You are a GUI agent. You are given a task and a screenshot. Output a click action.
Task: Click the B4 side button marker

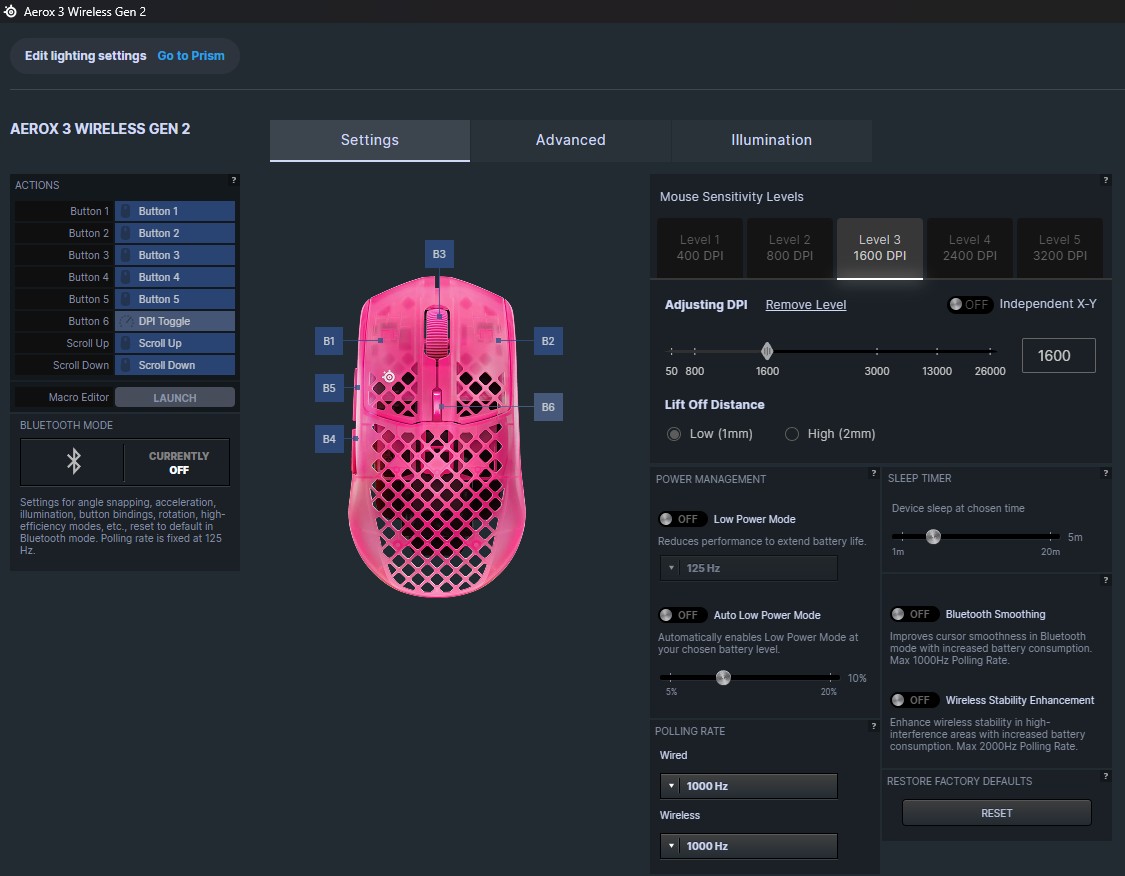click(x=329, y=437)
